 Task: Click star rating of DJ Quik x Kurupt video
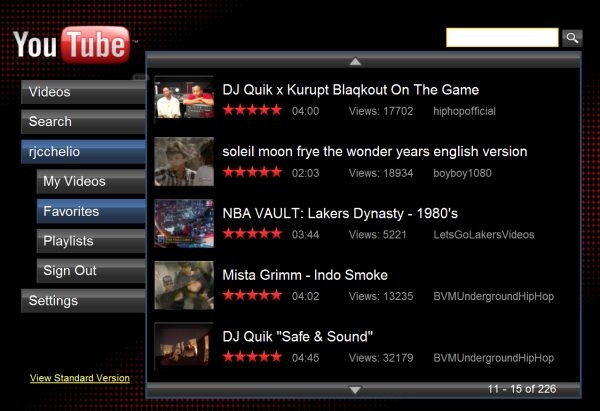[252, 110]
